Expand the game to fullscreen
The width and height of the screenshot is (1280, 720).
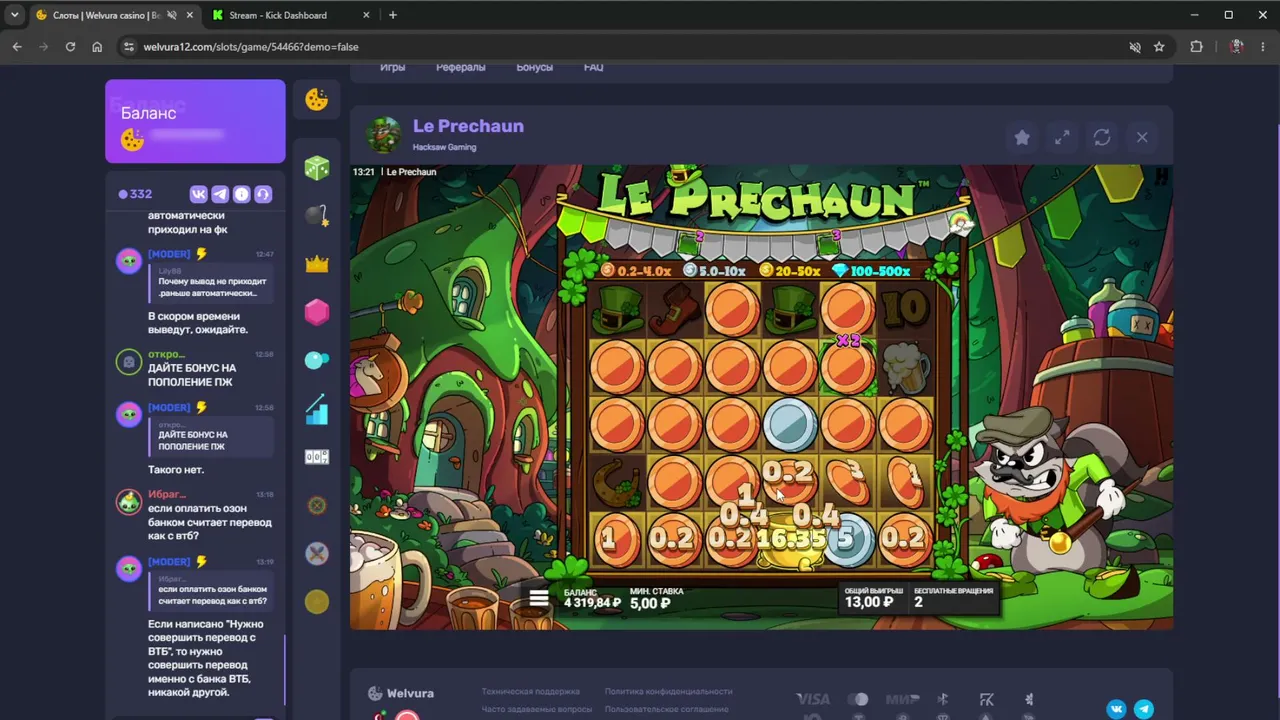coord(1062,137)
